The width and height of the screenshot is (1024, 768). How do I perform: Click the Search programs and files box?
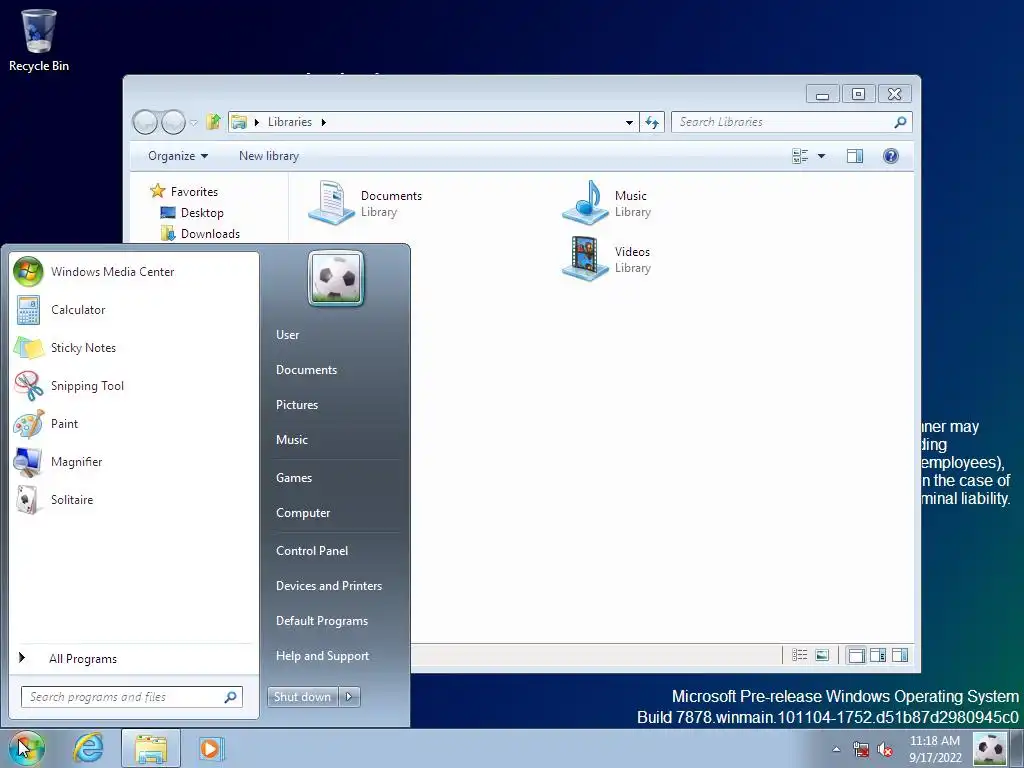point(132,697)
